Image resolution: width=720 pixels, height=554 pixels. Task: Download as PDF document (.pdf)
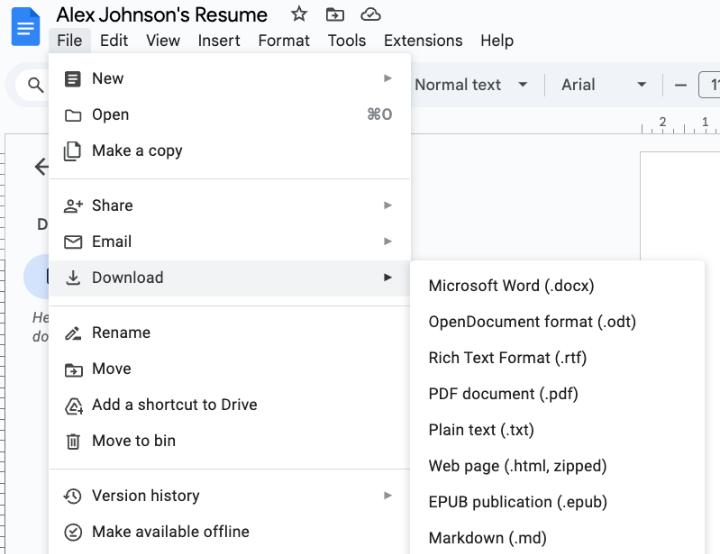(557, 394)
